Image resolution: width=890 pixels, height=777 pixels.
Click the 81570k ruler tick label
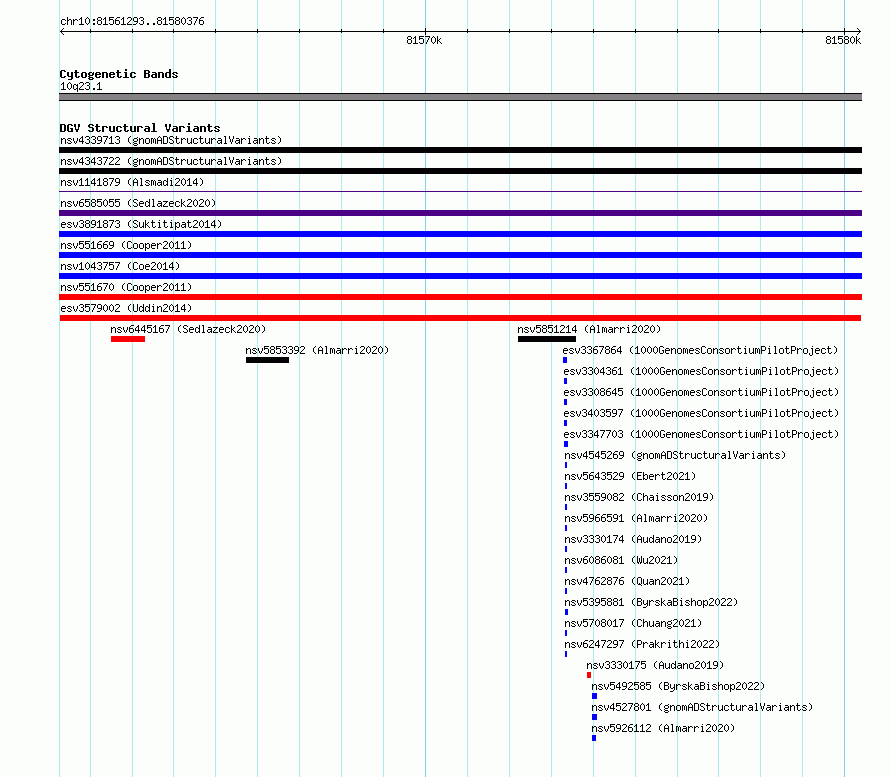pos(424,40)
